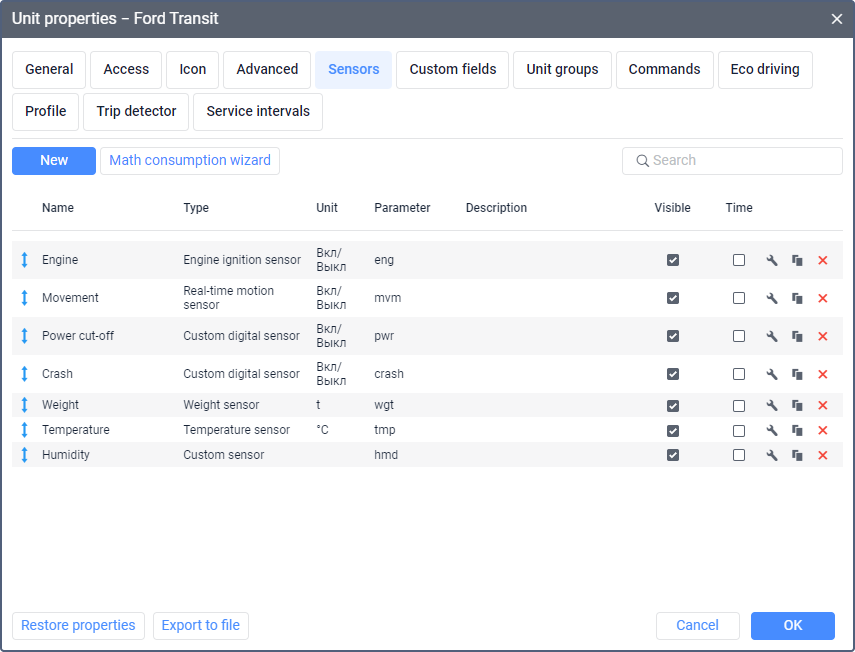The image size is (855, 652).
Task: Open properties wrench for Crash sensor
Action: (x=772, y=374)
